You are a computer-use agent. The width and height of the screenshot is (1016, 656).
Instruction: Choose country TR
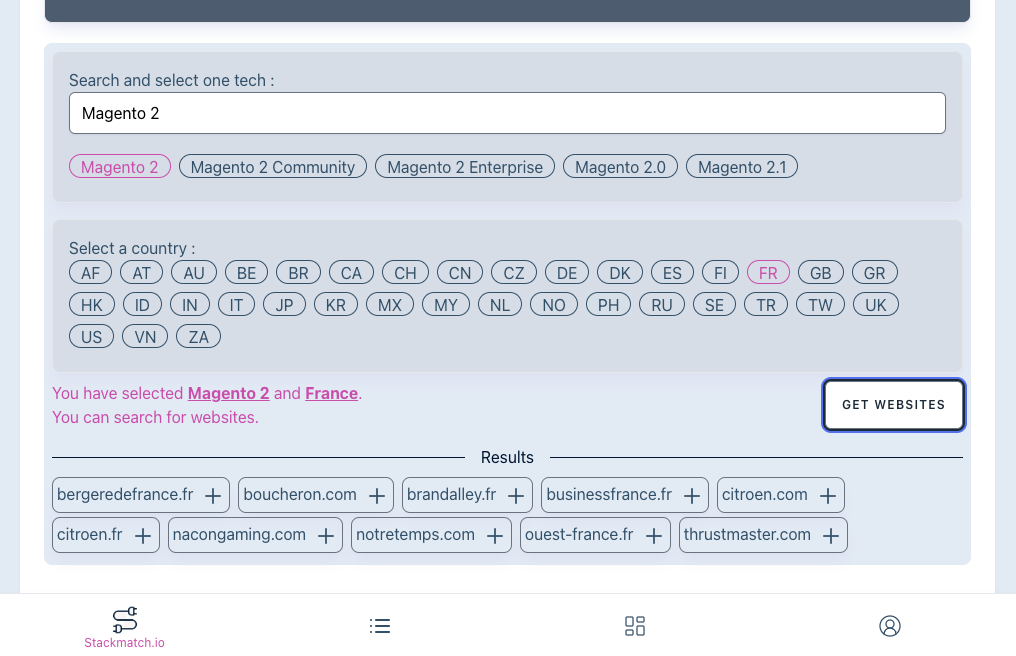pyautogui.click(x=766, y=304)
